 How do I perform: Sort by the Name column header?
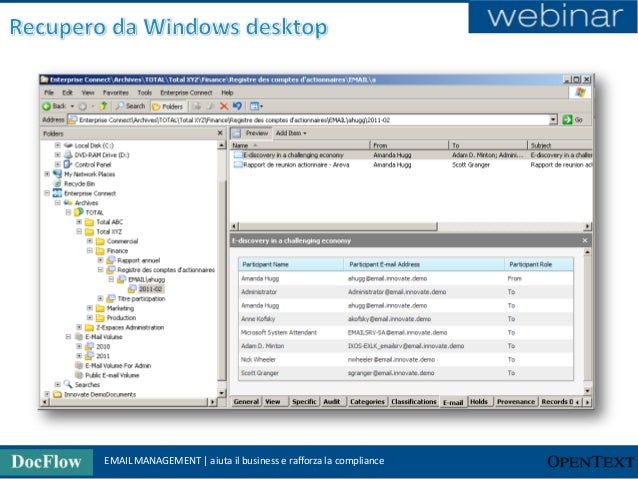click(300, 145)
